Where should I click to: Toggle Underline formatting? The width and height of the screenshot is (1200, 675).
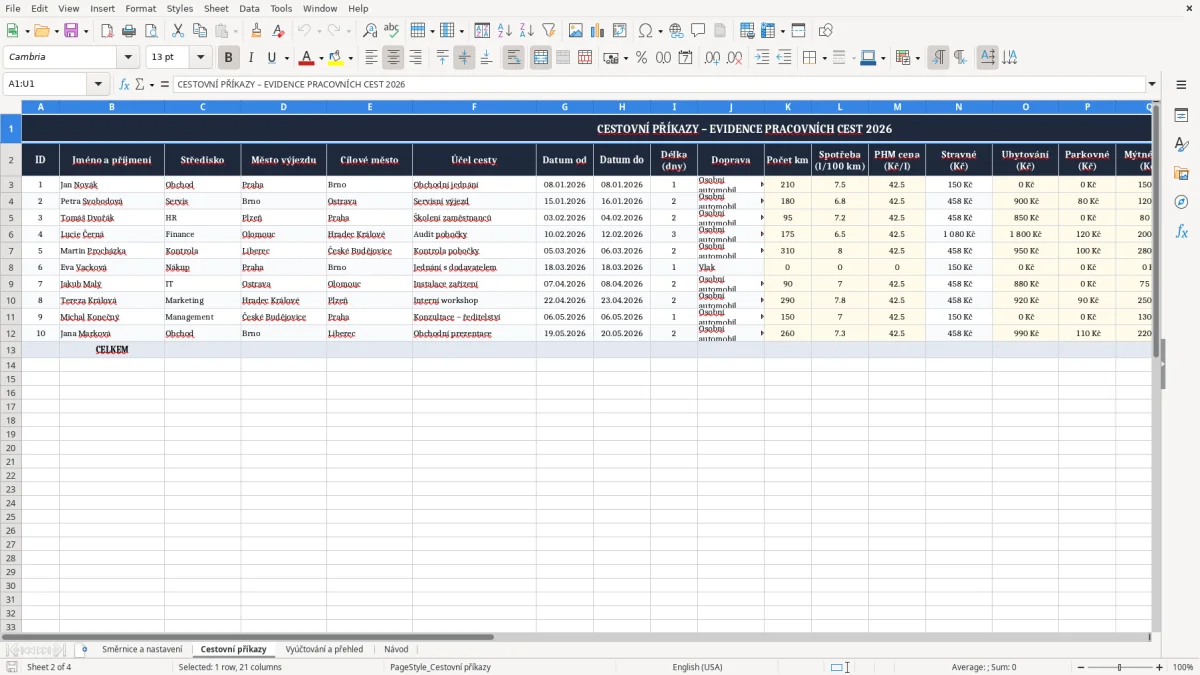(x=272, y=58)
